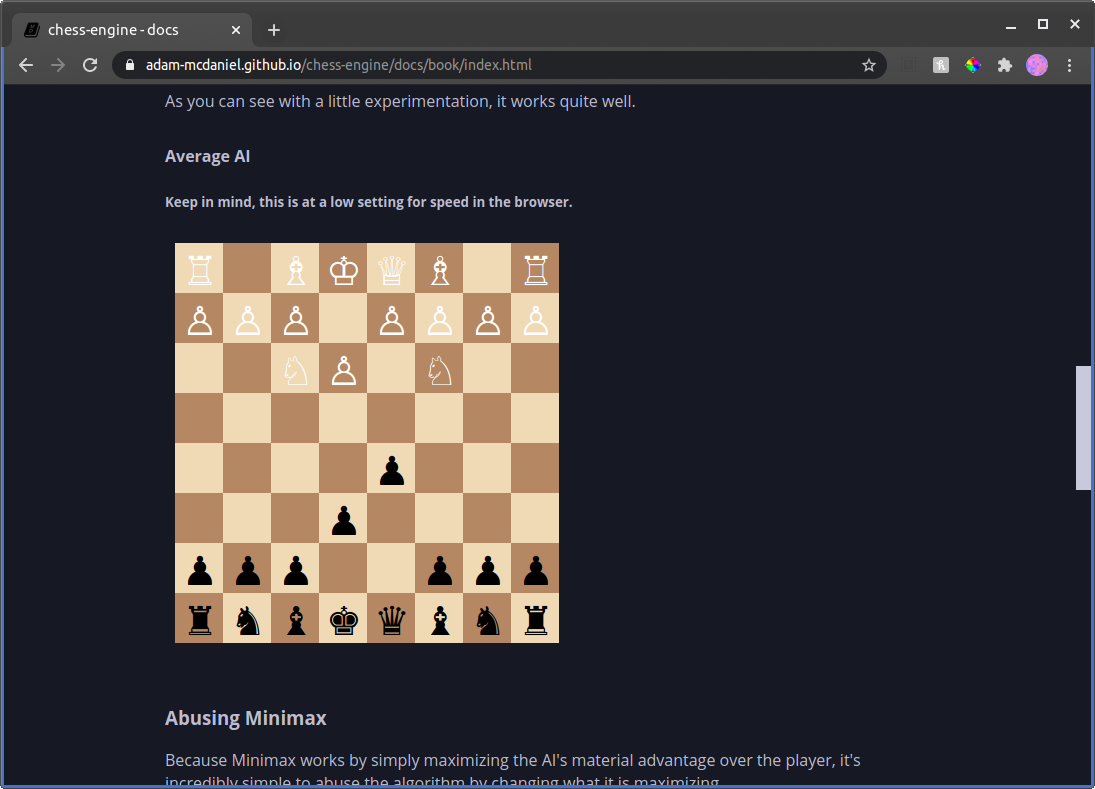Select the black queen piece
Viewport: 1095px width, 789px height.
pos(392,619)
